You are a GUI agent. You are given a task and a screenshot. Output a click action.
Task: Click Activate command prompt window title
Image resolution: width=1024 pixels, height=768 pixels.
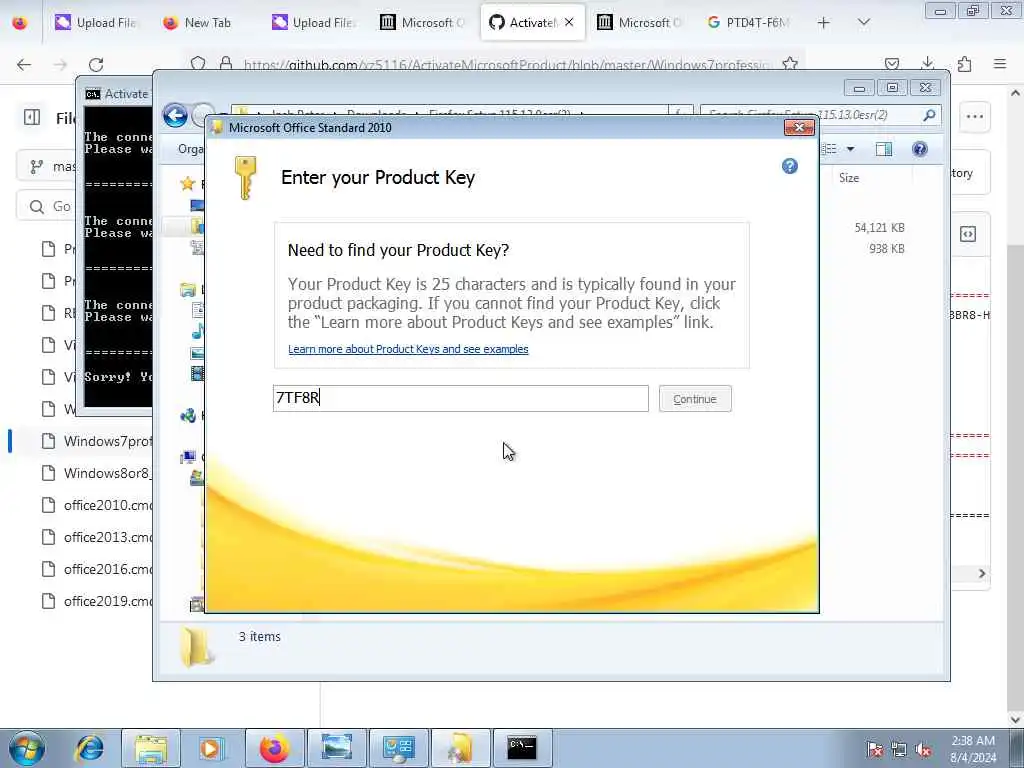point(126,94)
